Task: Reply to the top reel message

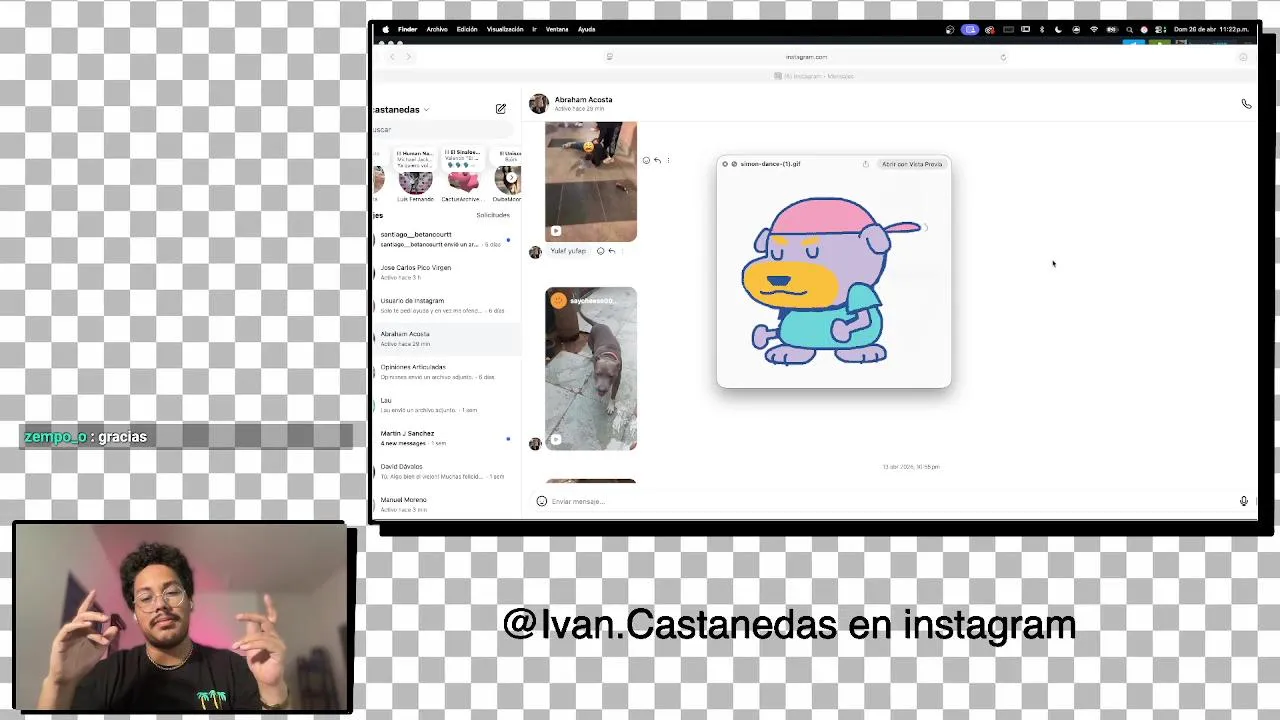Action: (x=657, y=160)
